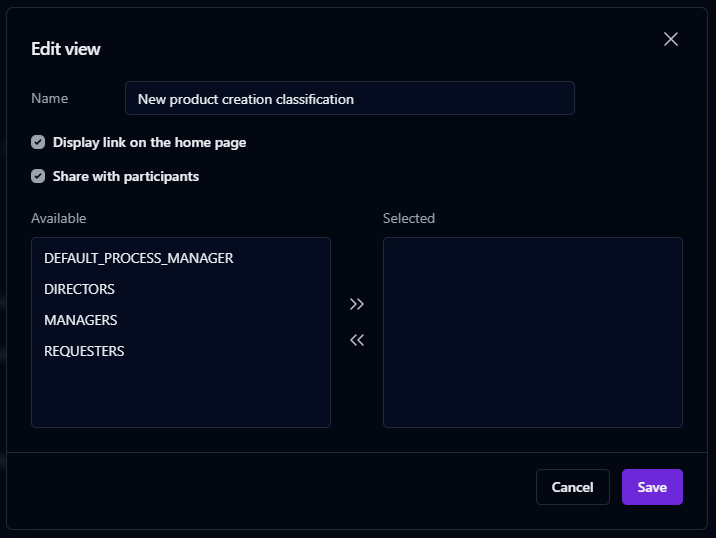Click the Edit view dialog title
This screenshot has height=538, width=716.
click(x=66, y=49)
